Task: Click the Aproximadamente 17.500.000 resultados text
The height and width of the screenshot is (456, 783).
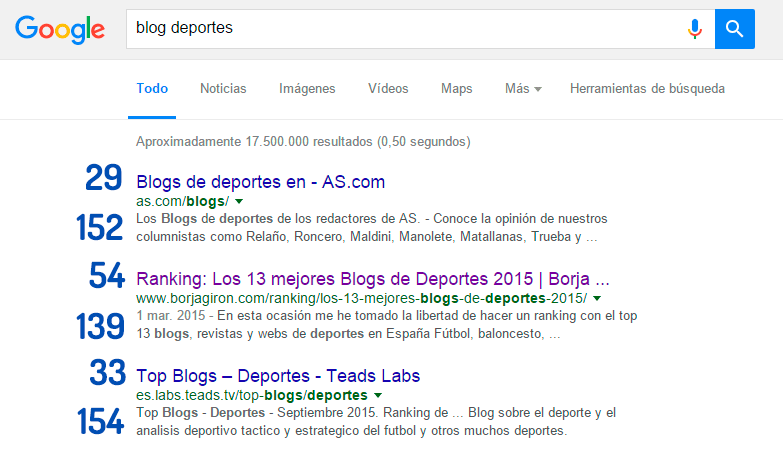Action: click(303, 142)
